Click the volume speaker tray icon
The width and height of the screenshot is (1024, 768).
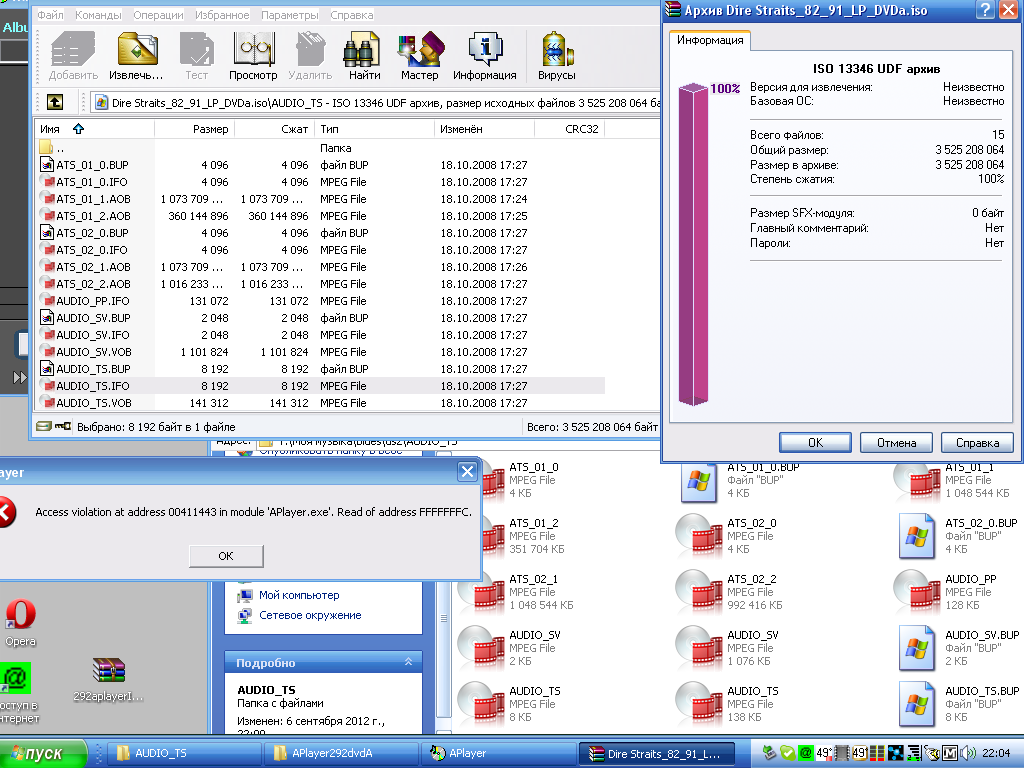[x=967, y=754]
